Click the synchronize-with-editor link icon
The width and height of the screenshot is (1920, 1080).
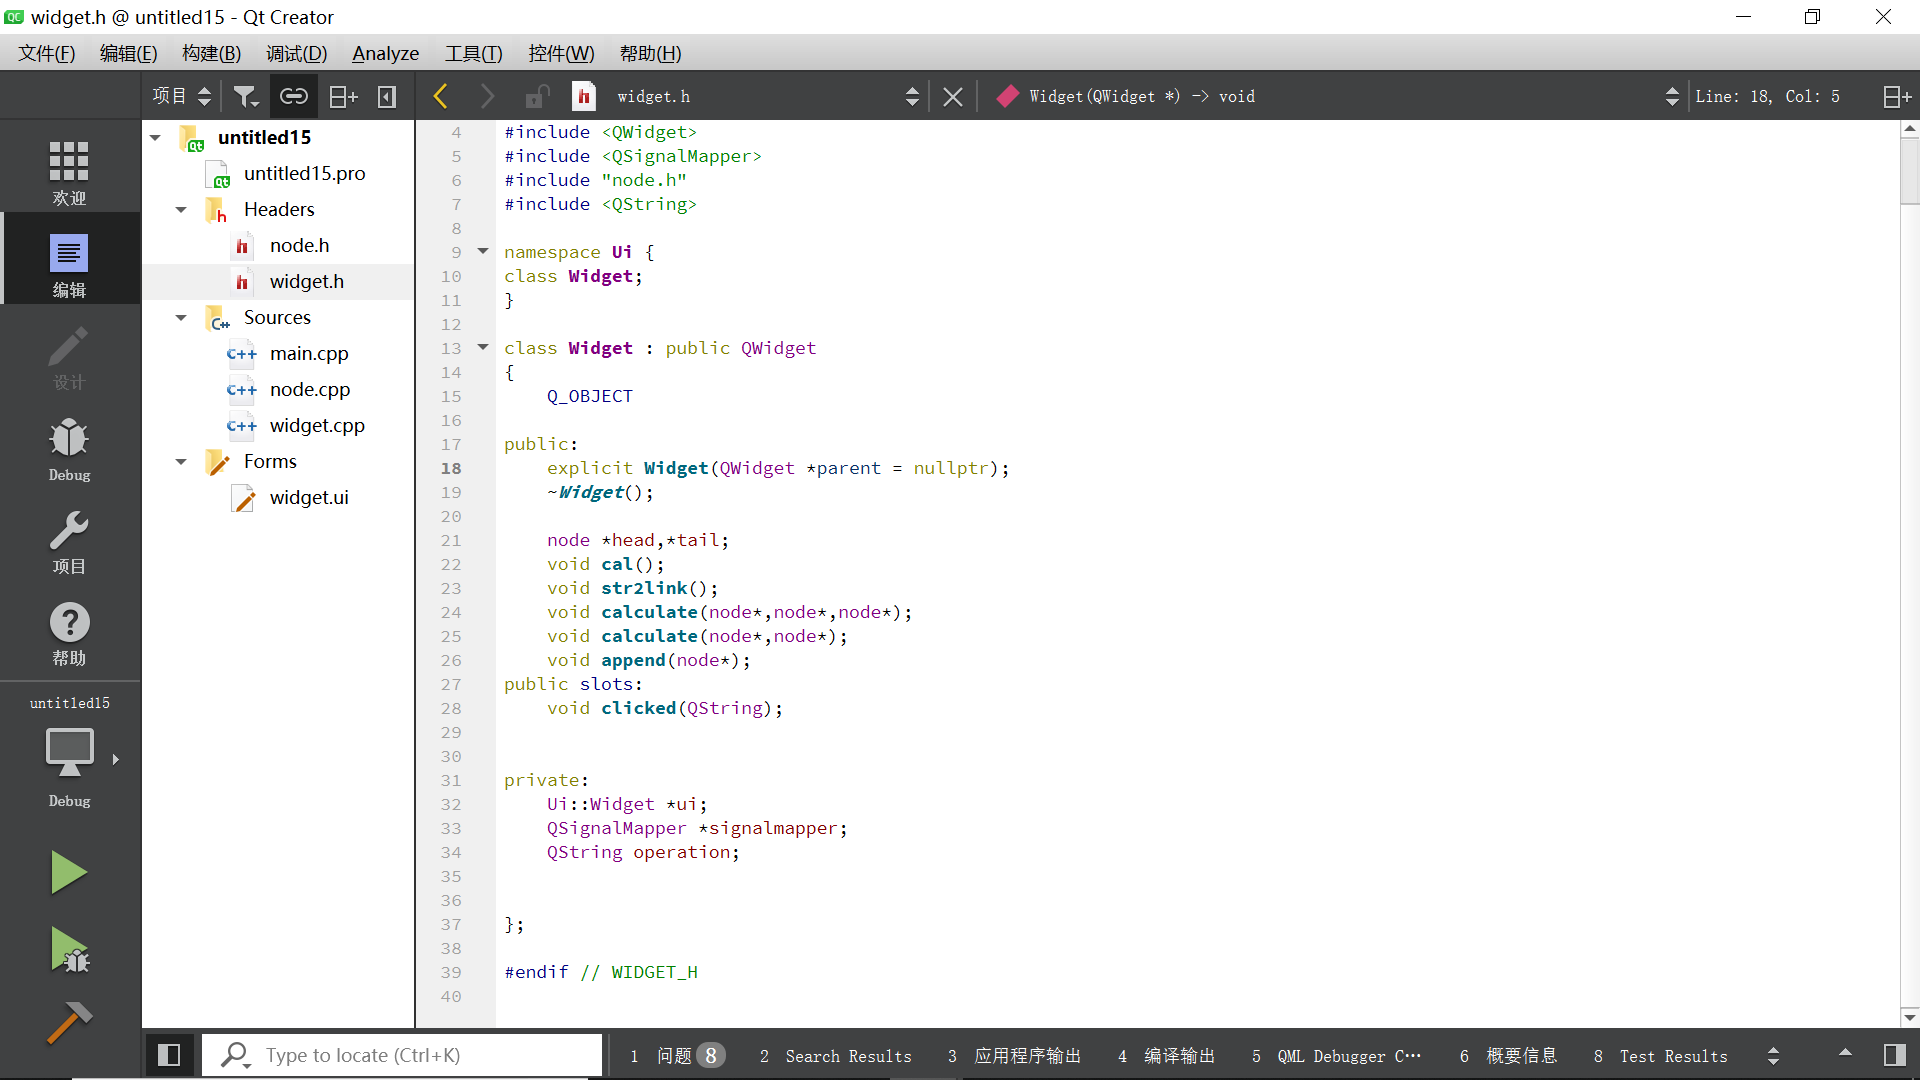[294, 95]
